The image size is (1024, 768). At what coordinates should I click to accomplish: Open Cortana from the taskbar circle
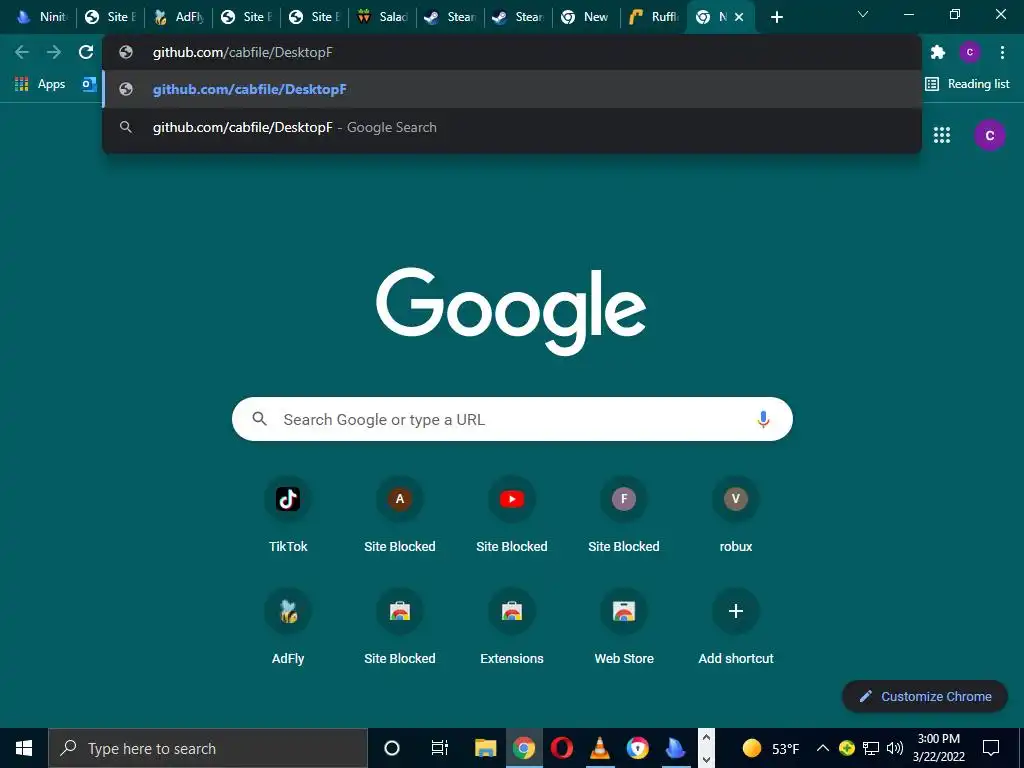pyautogui.click(x=392, y=748)
